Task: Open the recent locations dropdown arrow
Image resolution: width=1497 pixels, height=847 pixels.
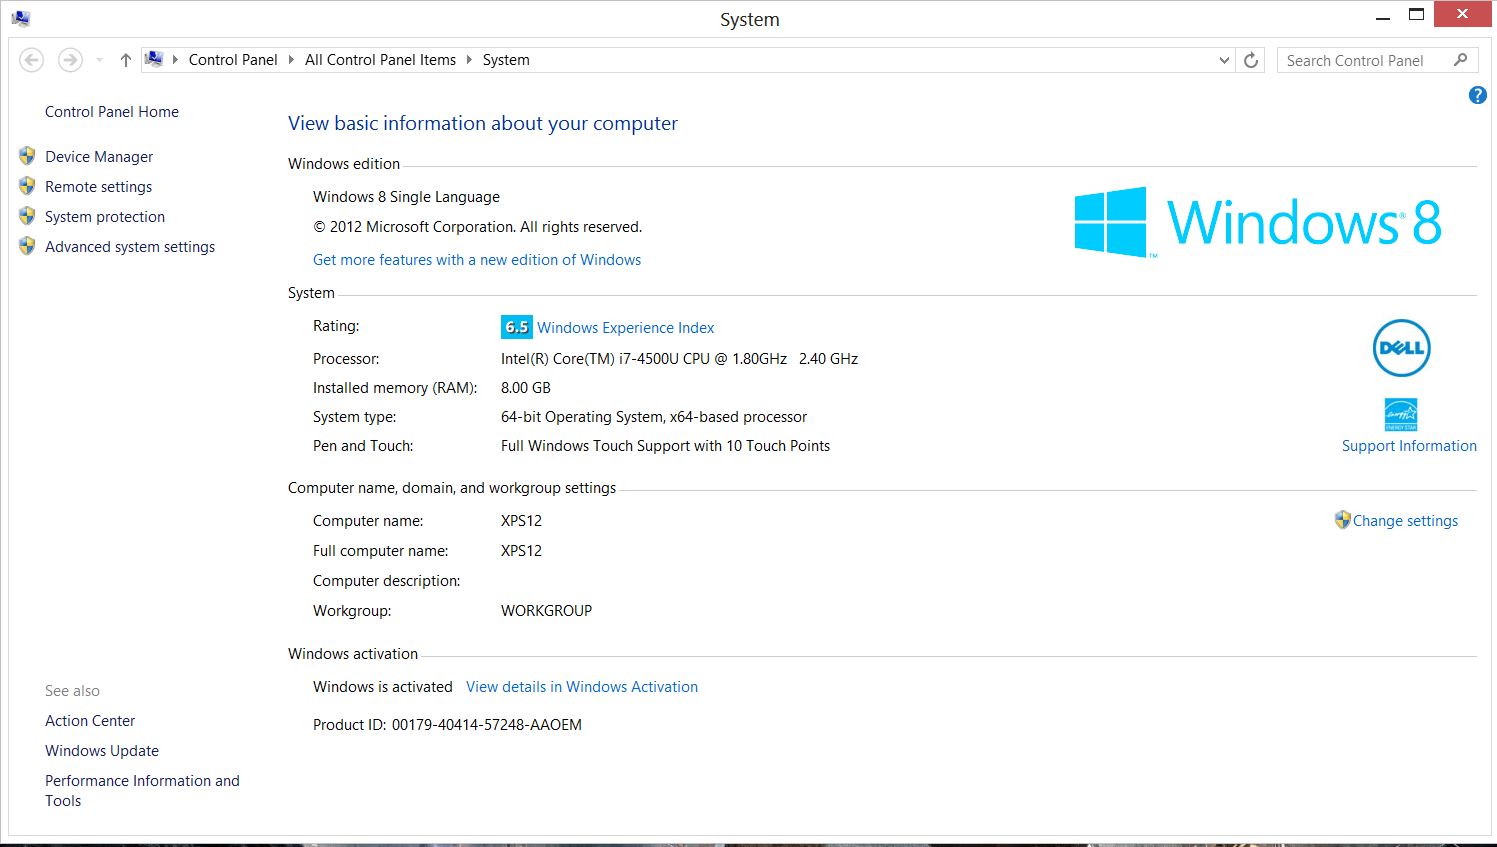Action: pos(99,60)
